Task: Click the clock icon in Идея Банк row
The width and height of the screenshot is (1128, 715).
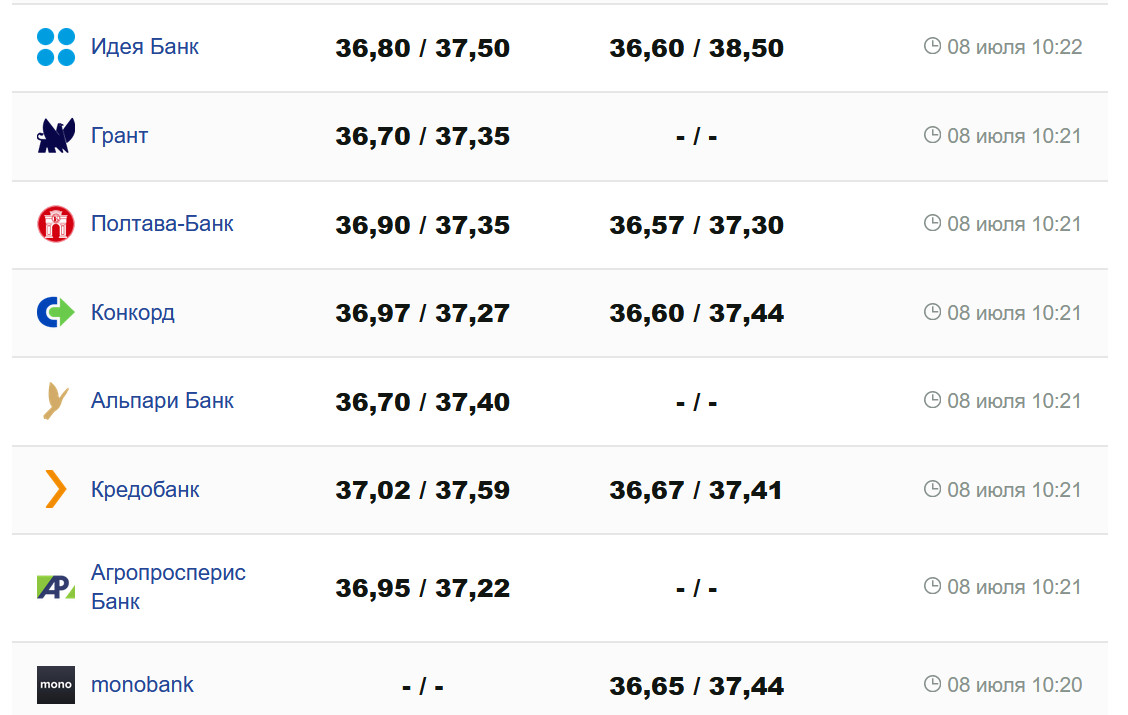Action: click(x=932, y=47)
